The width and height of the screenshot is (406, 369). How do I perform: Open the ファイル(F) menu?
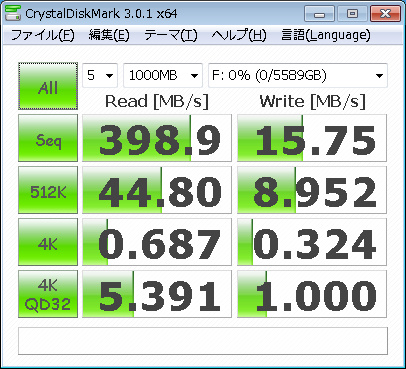[x=42, y=35]
